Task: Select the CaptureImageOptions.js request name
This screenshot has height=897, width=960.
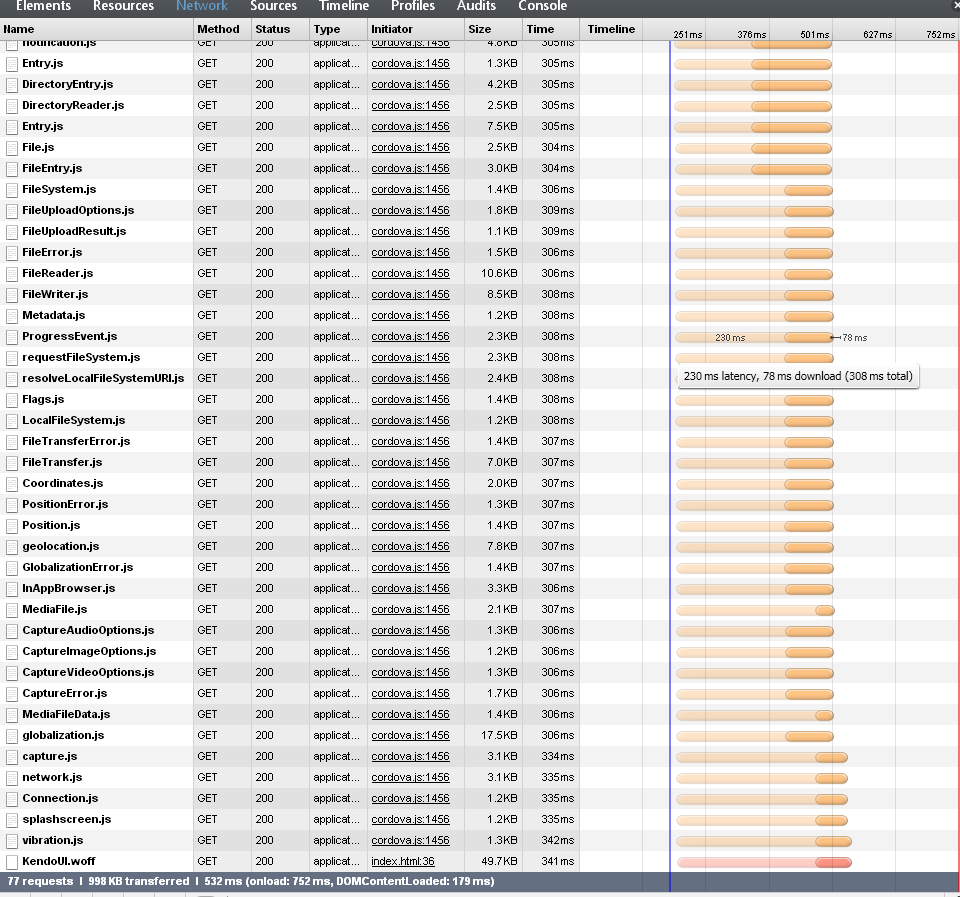Action: (89, 651)
